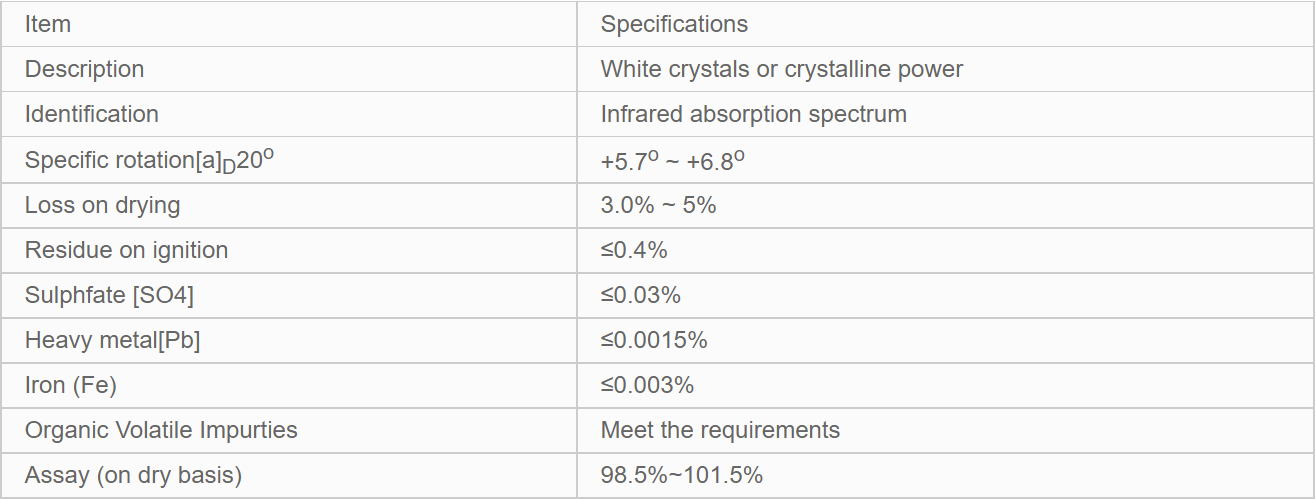Select the "+5.7° ~ +6.8°" value
The height and width of the screenshot is (499, 1316).
pyautogui.click(x=672, y=160)
